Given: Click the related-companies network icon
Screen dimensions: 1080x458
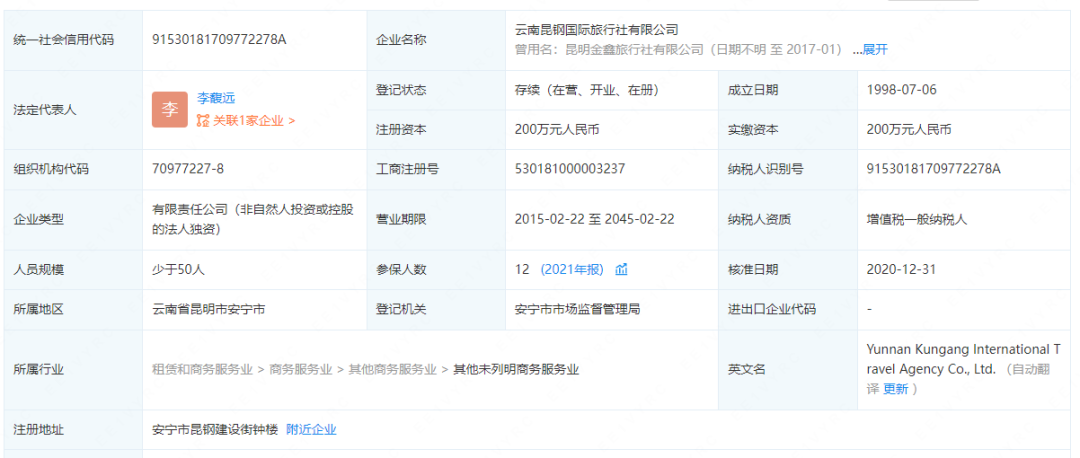Looking at the screenshot, I should (203, 121).
